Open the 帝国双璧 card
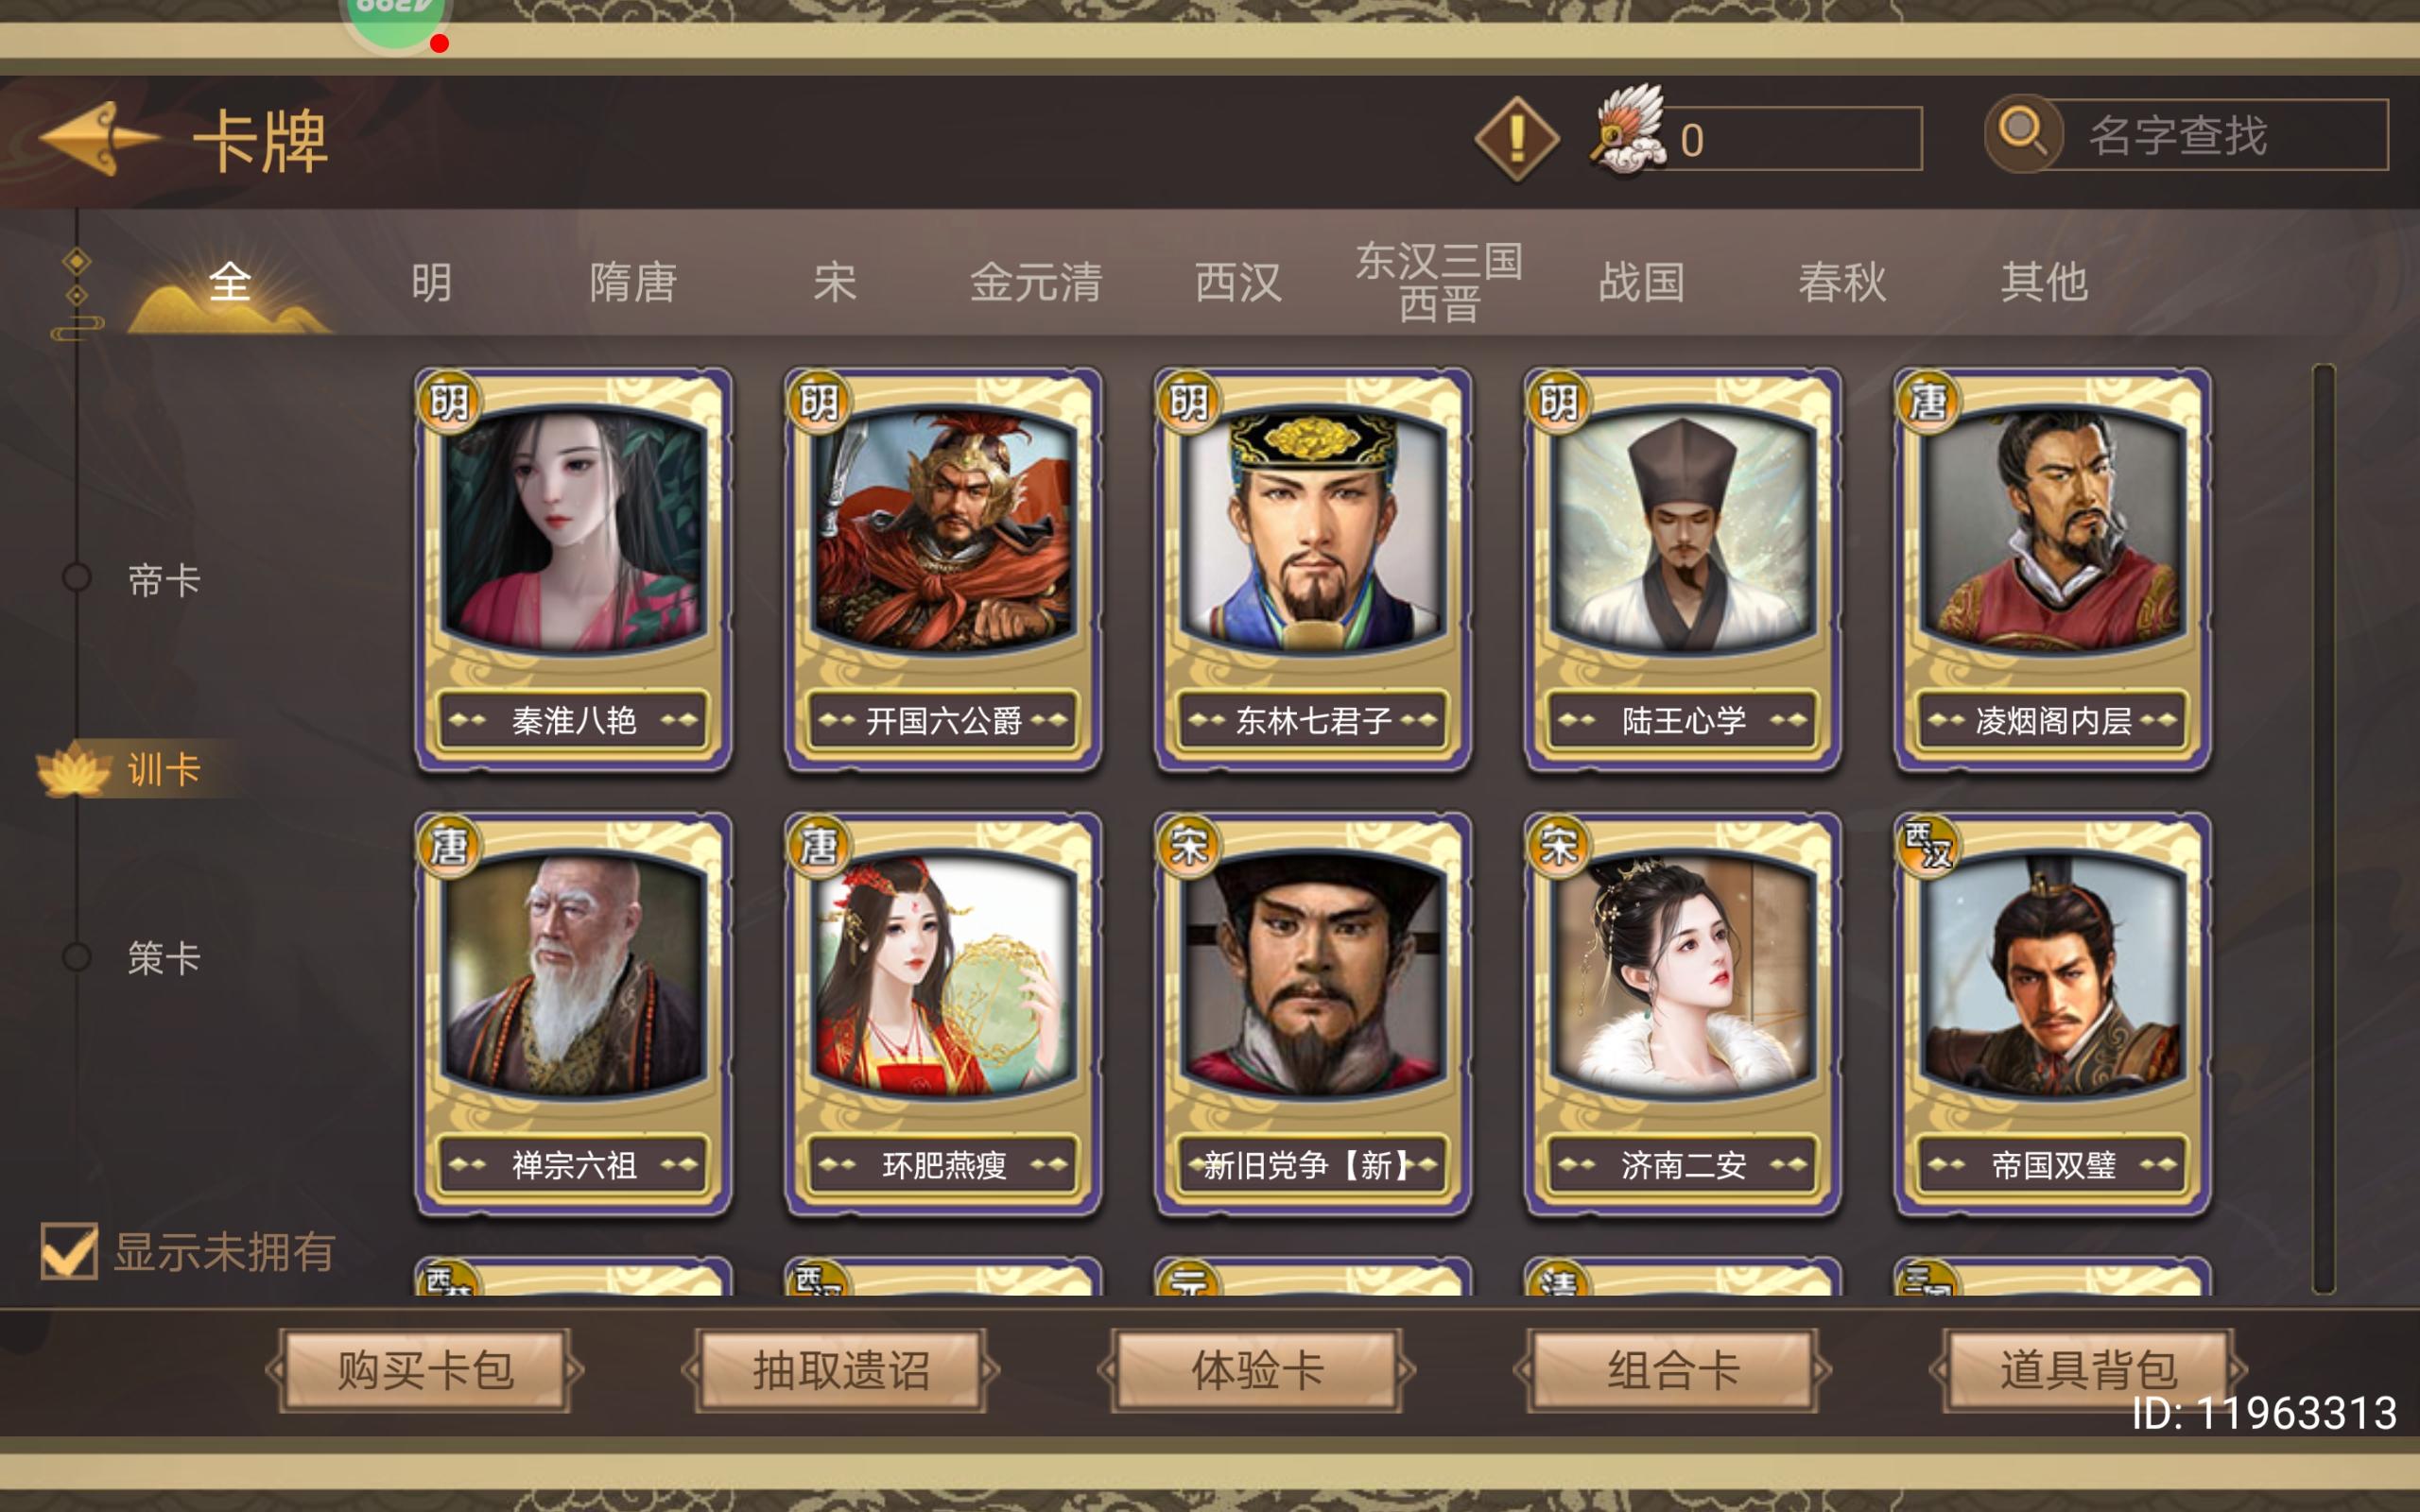Viewport: 2420px width, 1512px height. click(2053, 1013)
